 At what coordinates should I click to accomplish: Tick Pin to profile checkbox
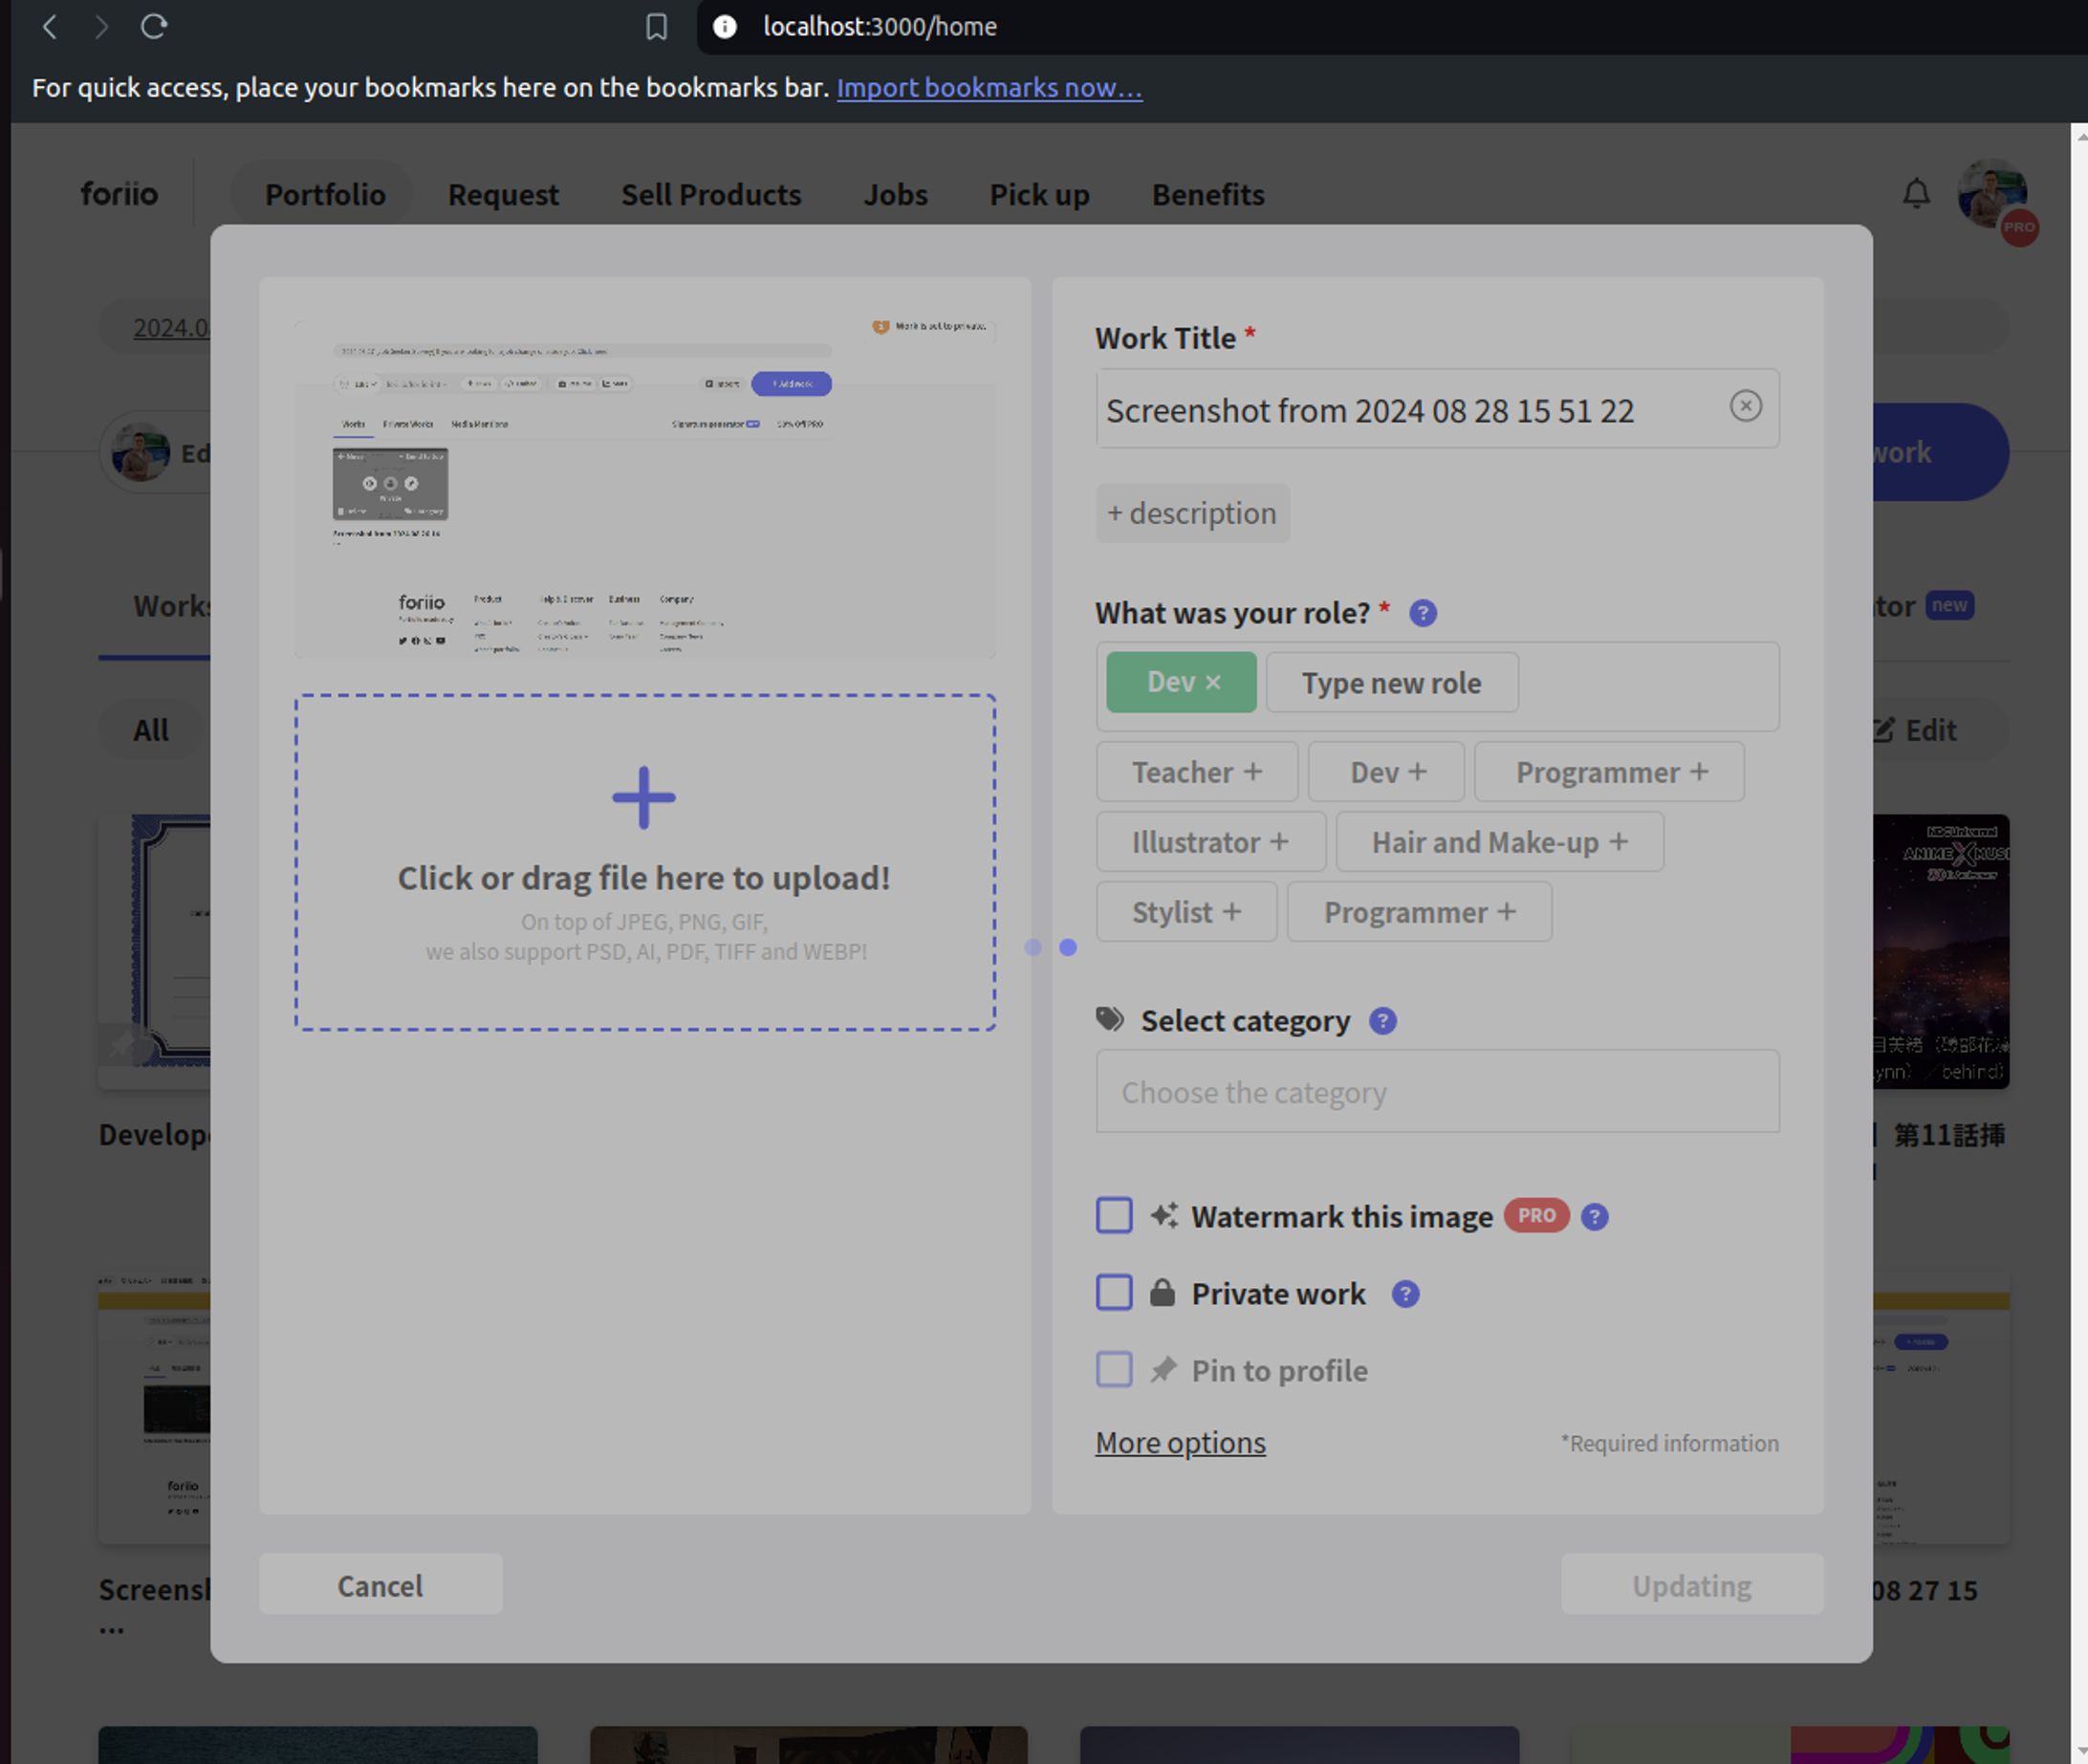[1114, 1370]
